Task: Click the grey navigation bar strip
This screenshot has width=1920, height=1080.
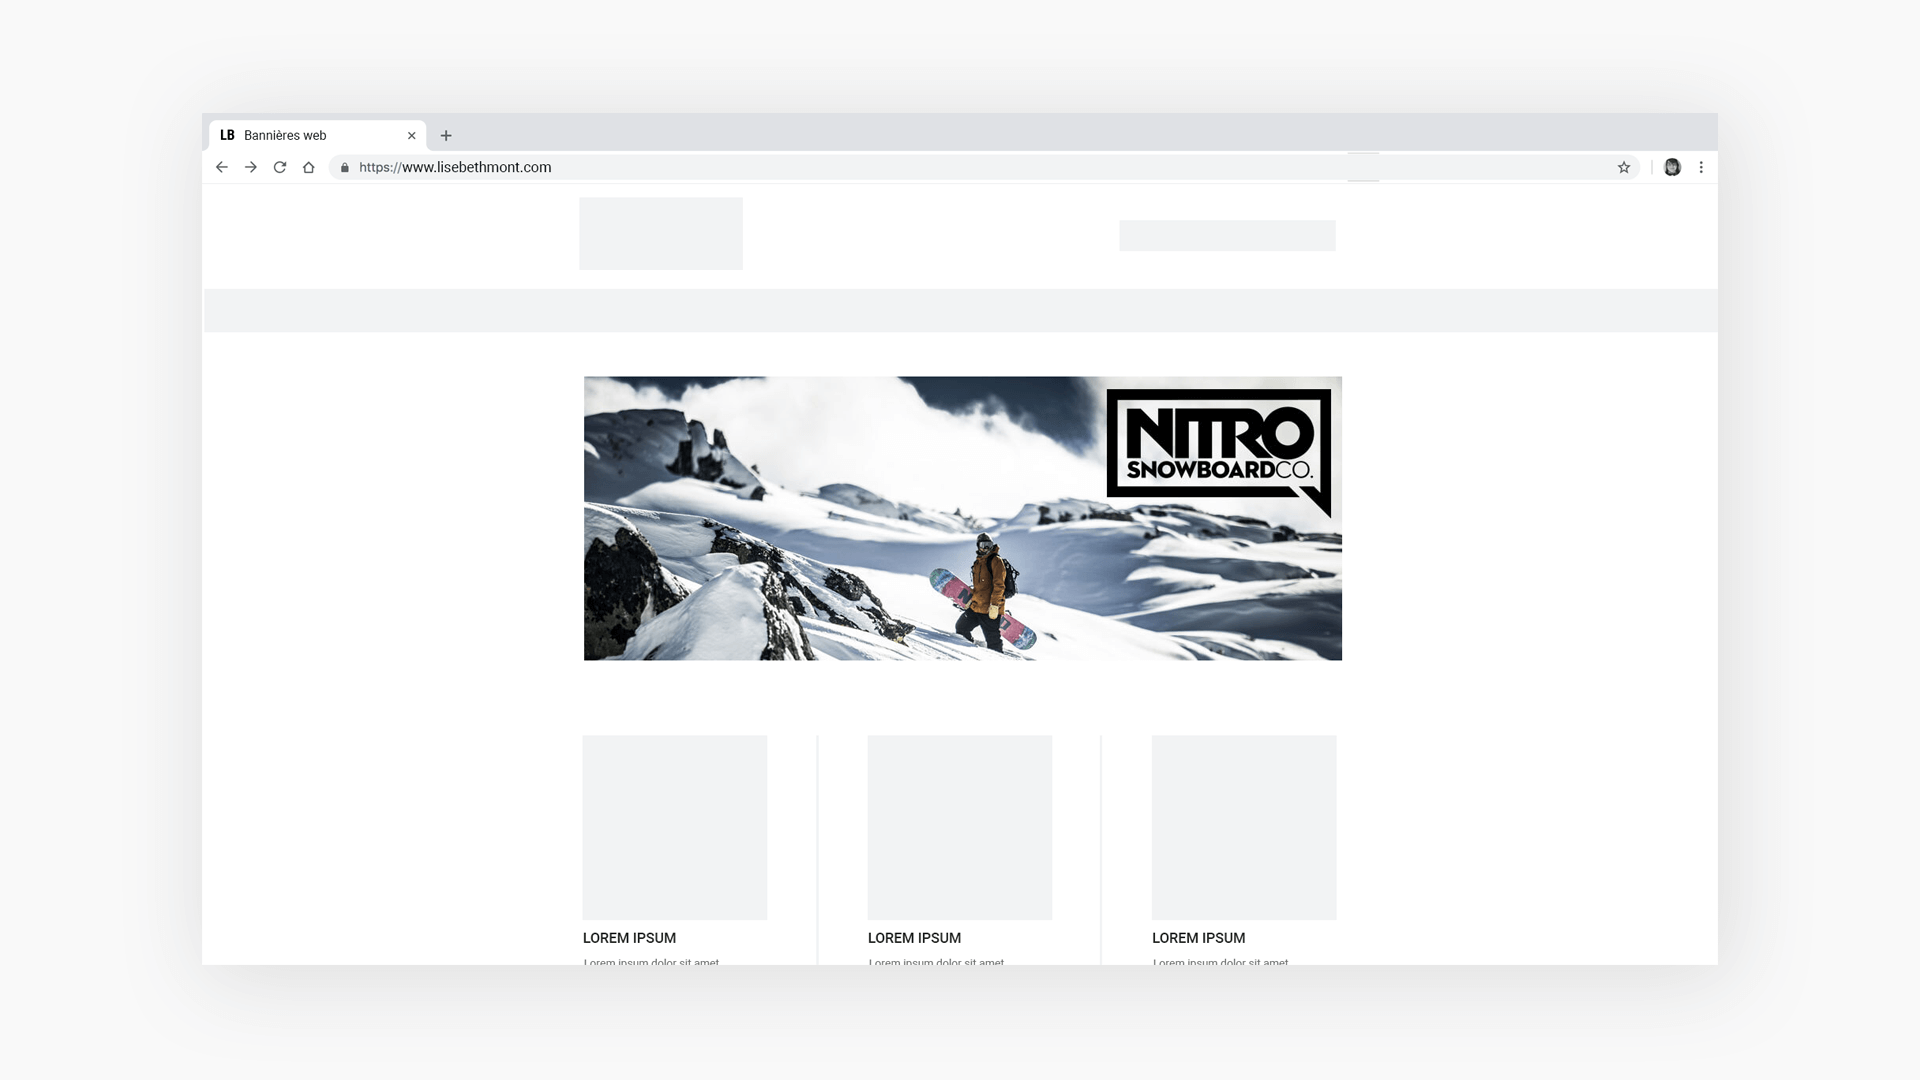Action: click(x=961, y=310)
